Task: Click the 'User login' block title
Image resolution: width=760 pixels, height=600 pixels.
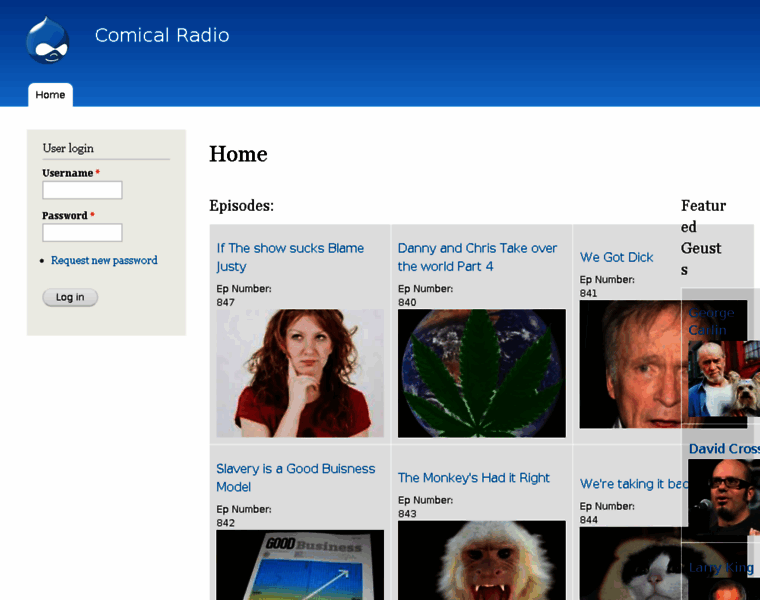Action: [68, 148]
